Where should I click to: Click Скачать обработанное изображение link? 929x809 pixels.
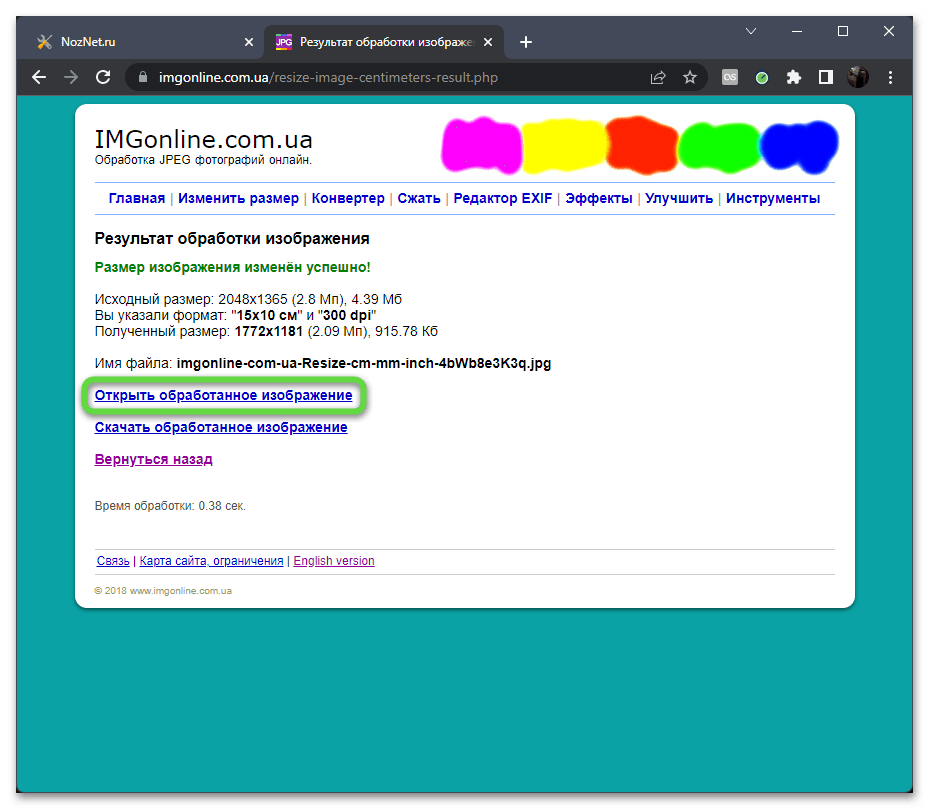tap(221, 427)
